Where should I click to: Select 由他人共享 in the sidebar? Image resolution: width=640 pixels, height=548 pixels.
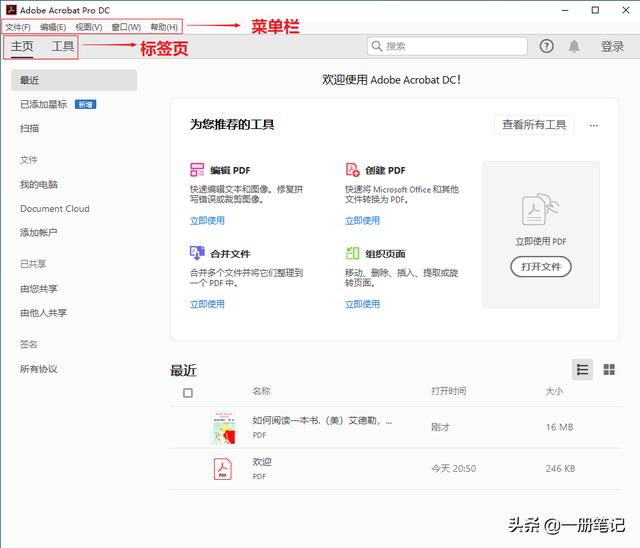click(x=44, y=313)
